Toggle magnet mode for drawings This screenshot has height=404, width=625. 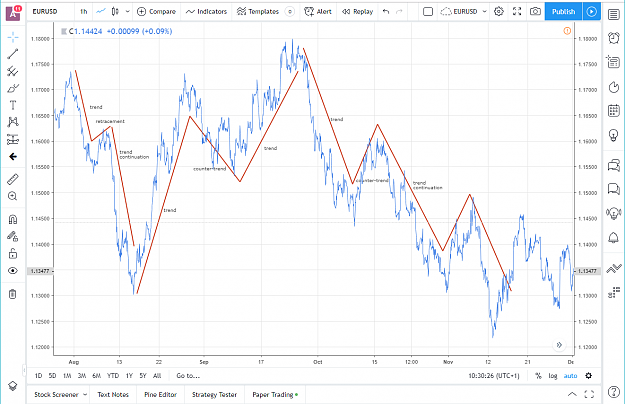pyautogui.click(x=13, y=220)
